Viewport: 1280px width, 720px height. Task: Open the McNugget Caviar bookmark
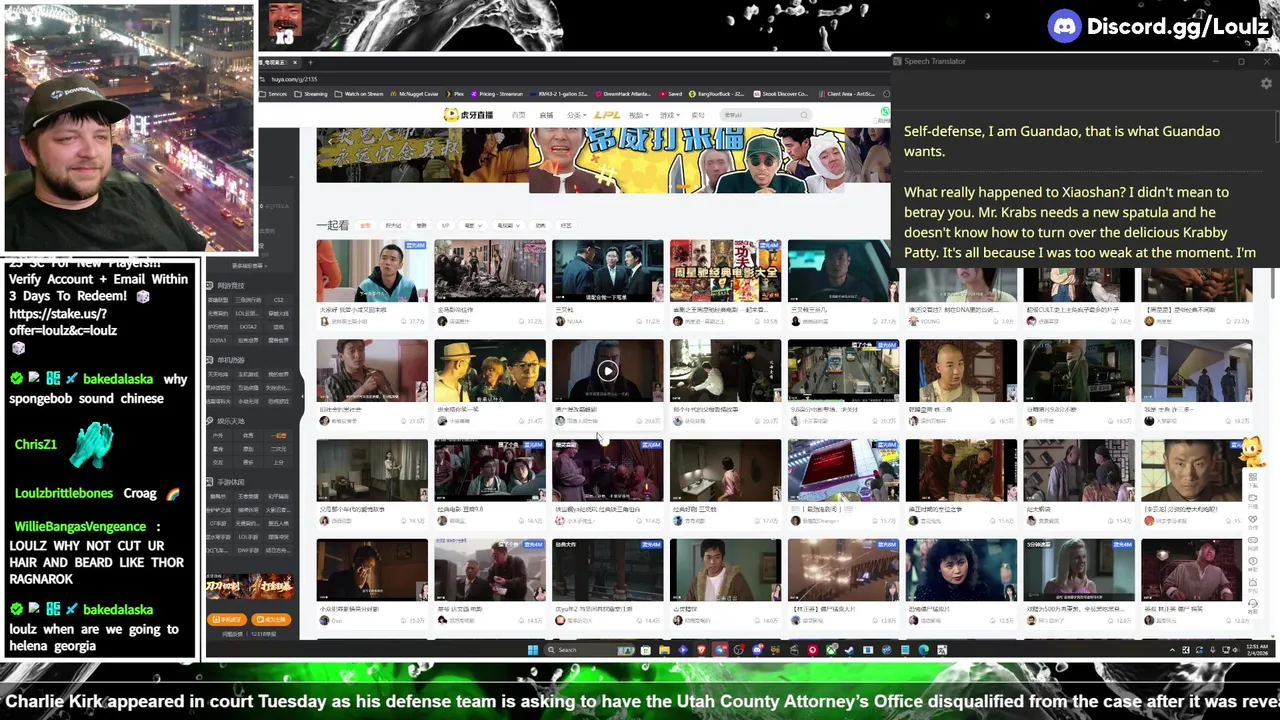415,94
